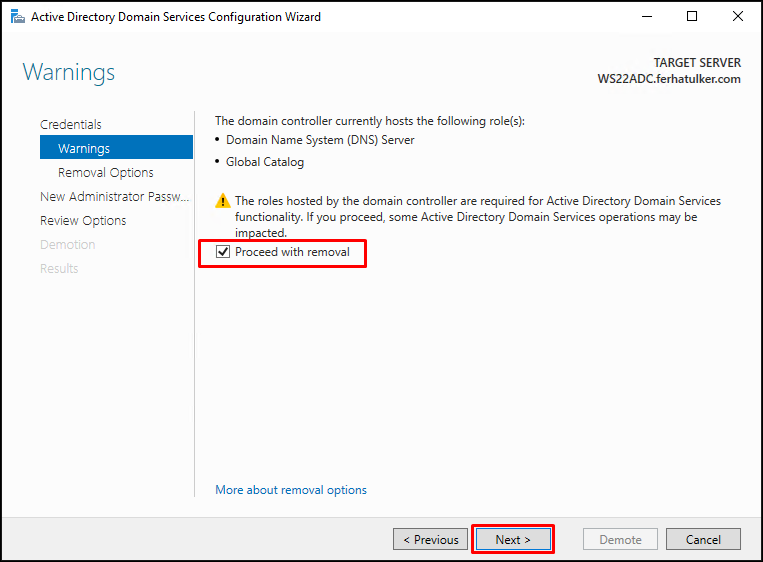Screen dimensions: 763x562
Task: Click the target server name text
Action: [669, 79]
